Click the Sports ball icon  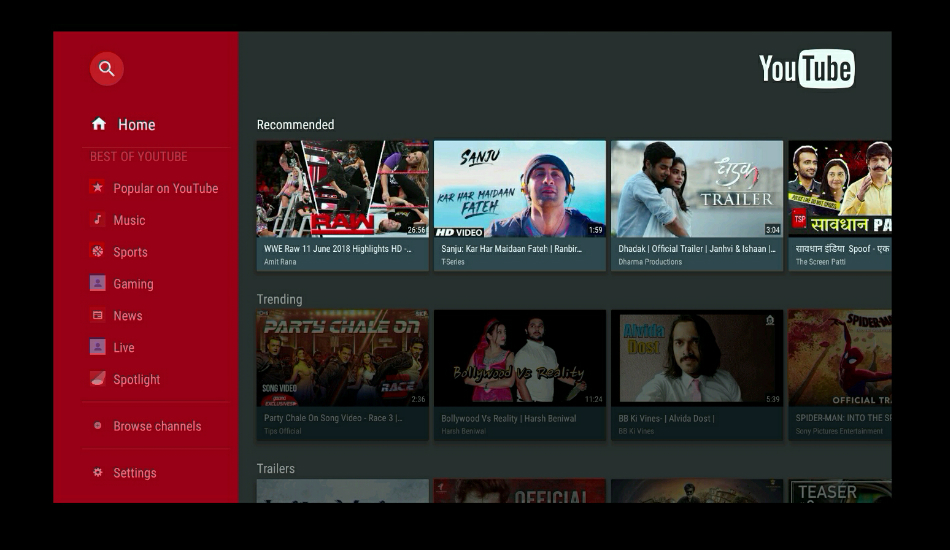pyautogui.click(x=98, y=251)
